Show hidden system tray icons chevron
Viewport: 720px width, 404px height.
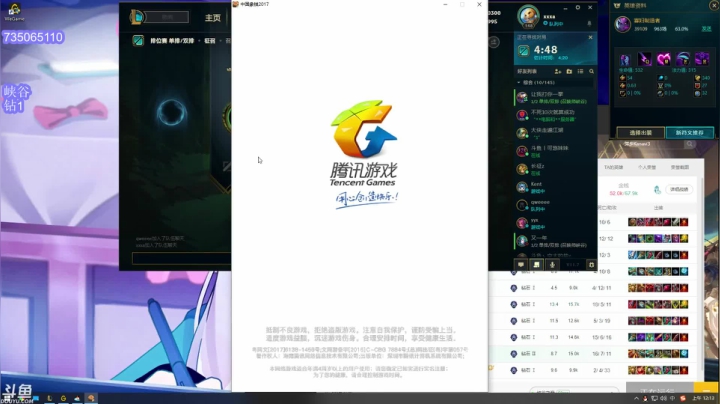pos(636,398)
